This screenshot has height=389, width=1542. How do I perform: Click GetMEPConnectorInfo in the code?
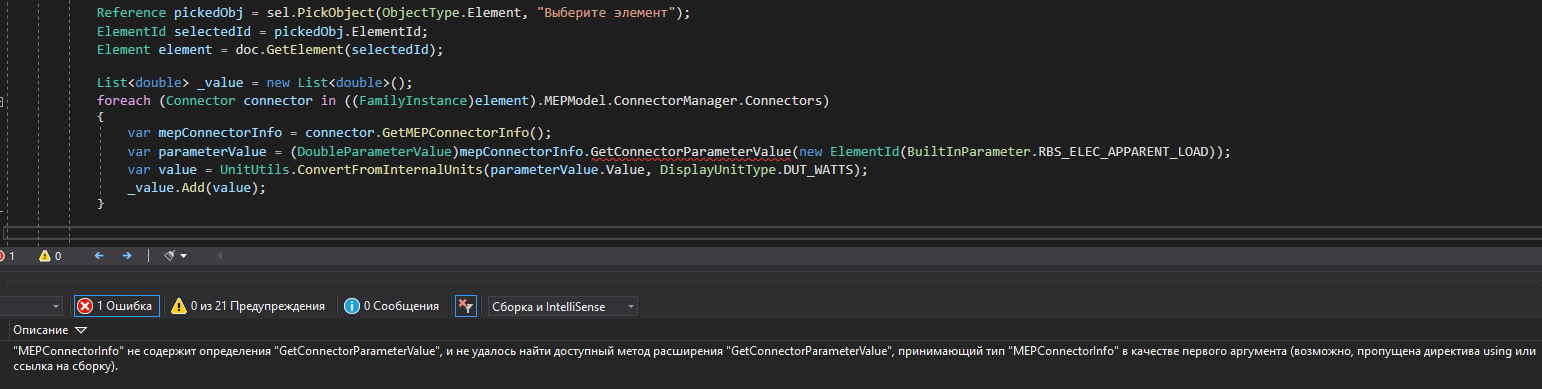coord(455,132)
